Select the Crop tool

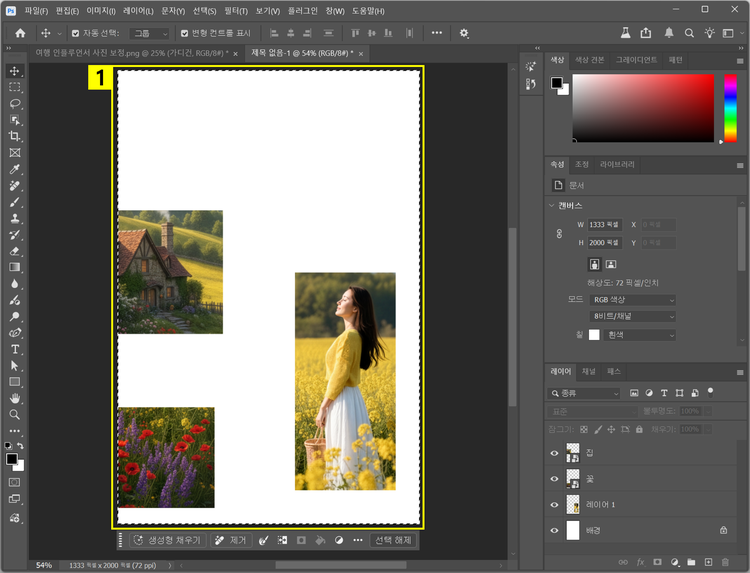click(x=15, y=136)
